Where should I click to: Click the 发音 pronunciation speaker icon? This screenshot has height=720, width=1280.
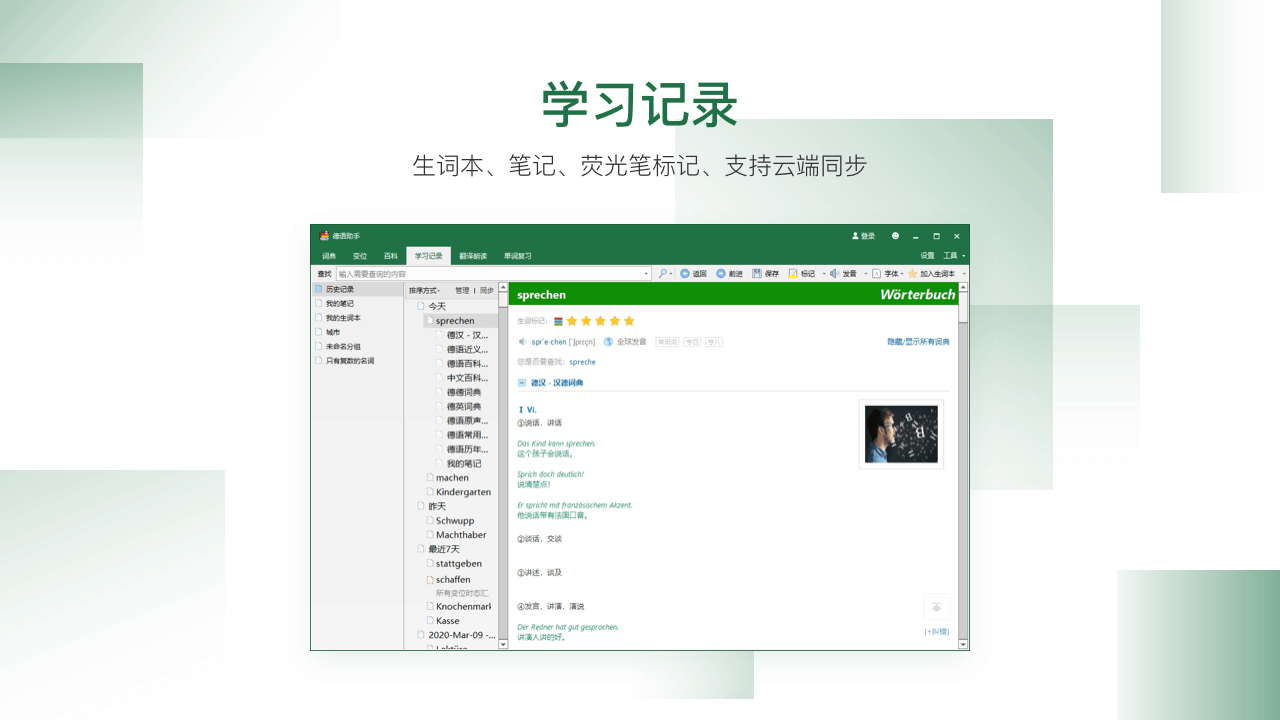(x=834, y=273)
